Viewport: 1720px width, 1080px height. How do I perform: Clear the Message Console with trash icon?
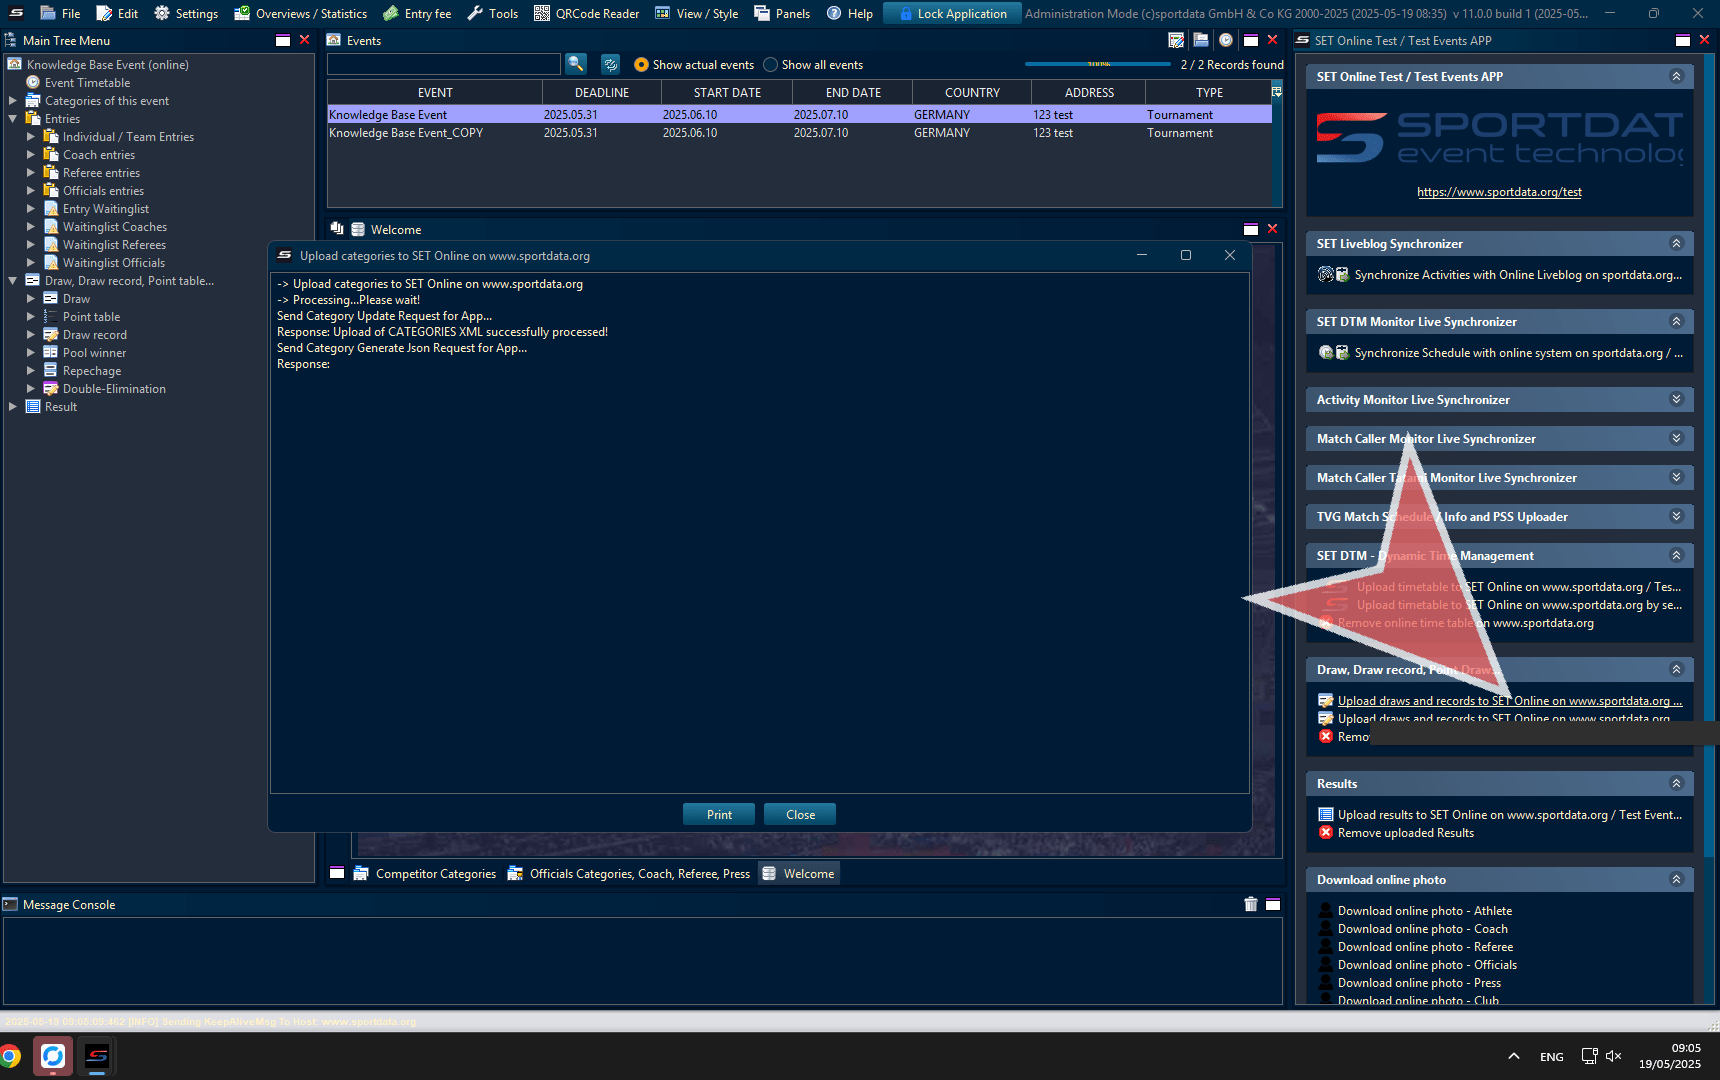(1250, 904)
